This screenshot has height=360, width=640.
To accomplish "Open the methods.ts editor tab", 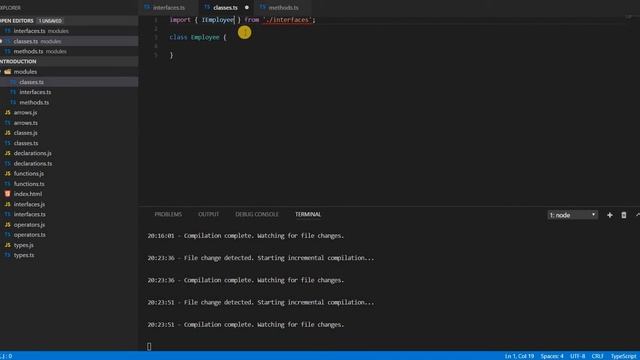I will (283, 8).
